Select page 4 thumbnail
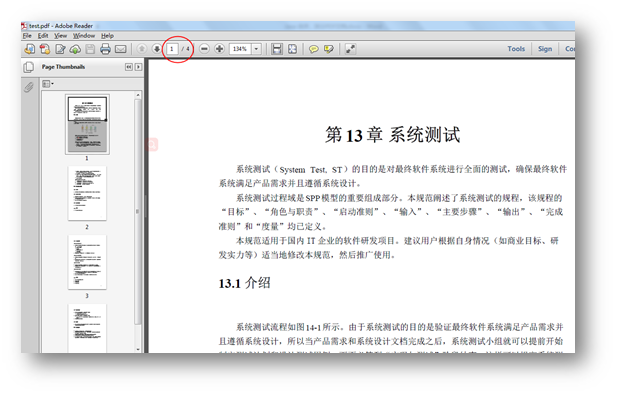Screen dimensions: 617x395 pos(87,328)
